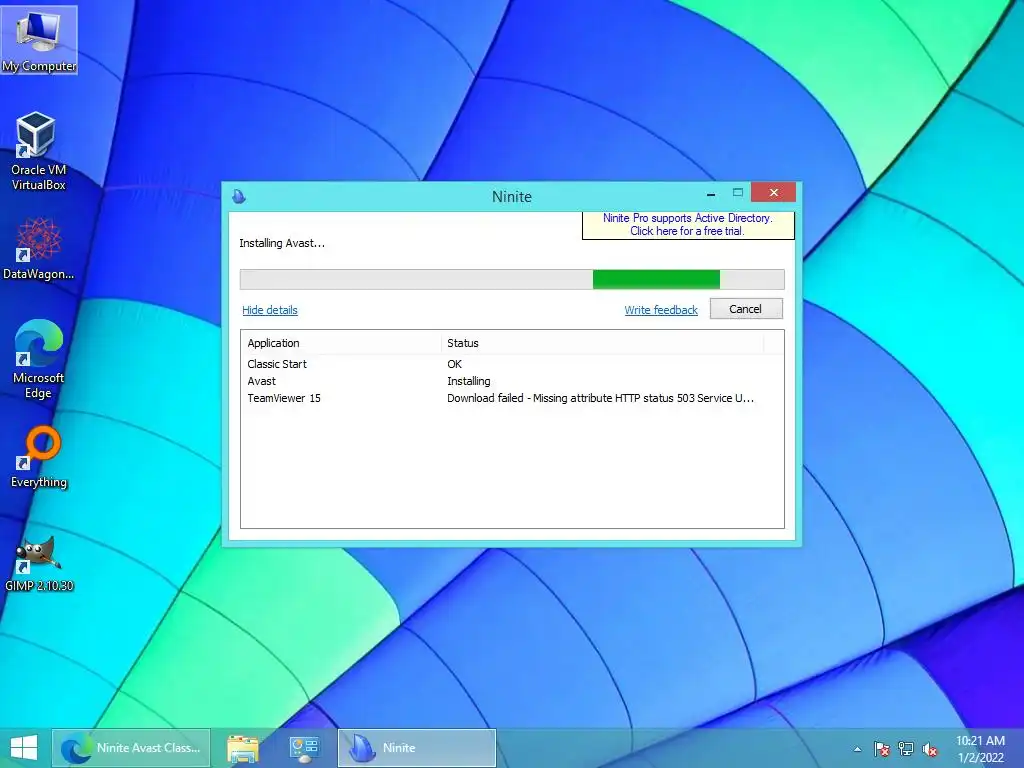
Task: Click the Status column header
Action: (602, 343)
